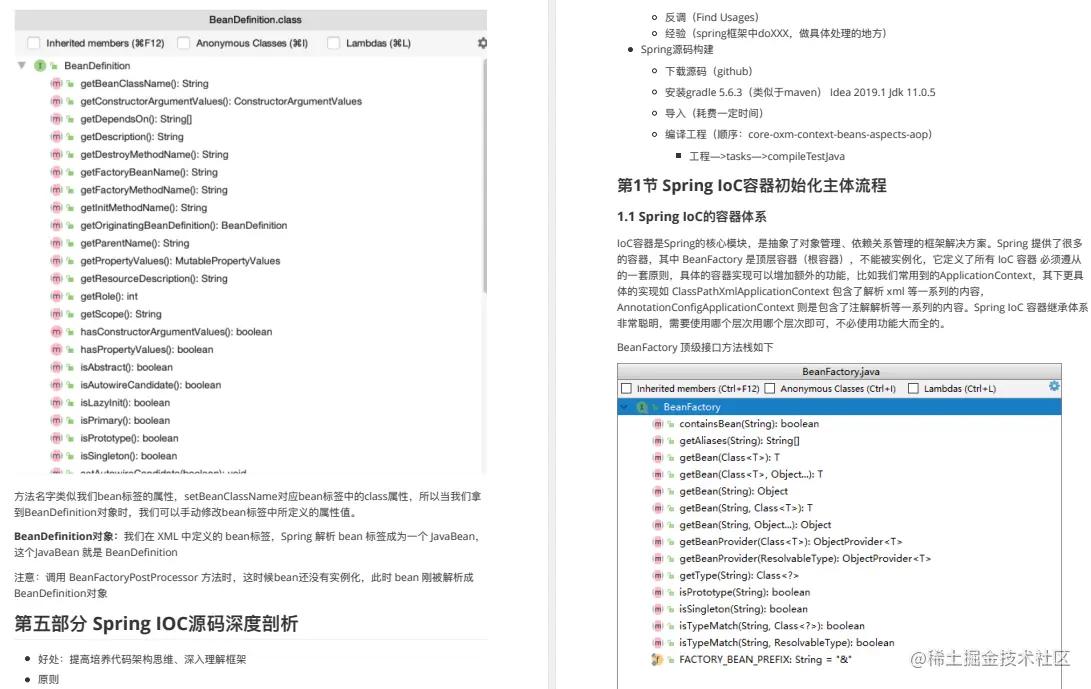Image resolution: width=1091 pixels, height=689 pixels.
Task: Click the BeanDefinition interface icon
Action: [x=40, y=65]
